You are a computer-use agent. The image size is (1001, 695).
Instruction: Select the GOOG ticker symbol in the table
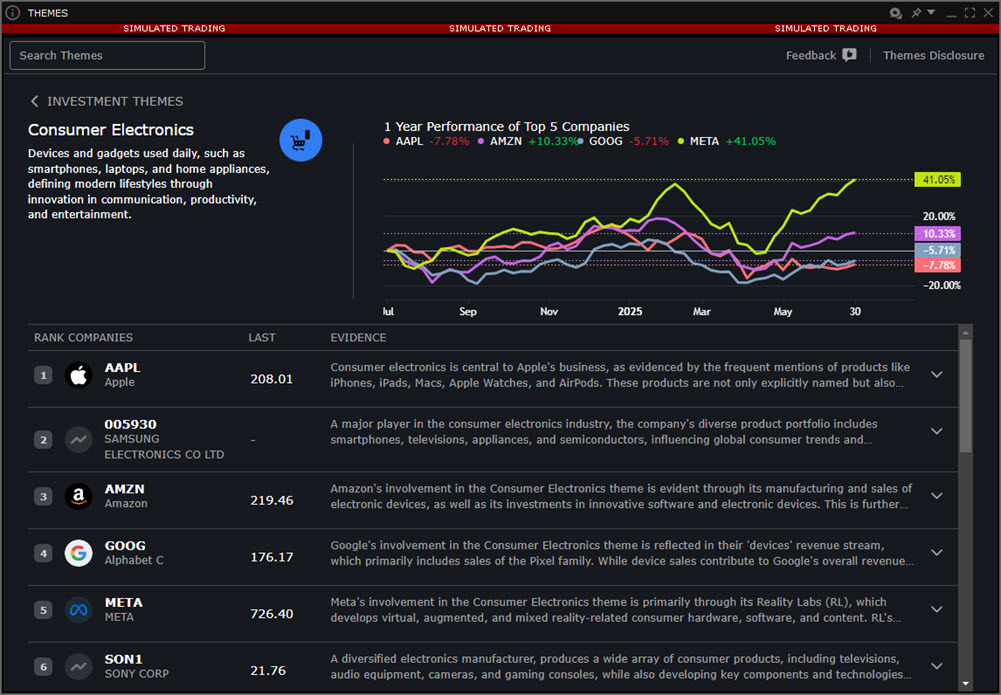click(125, 546)
